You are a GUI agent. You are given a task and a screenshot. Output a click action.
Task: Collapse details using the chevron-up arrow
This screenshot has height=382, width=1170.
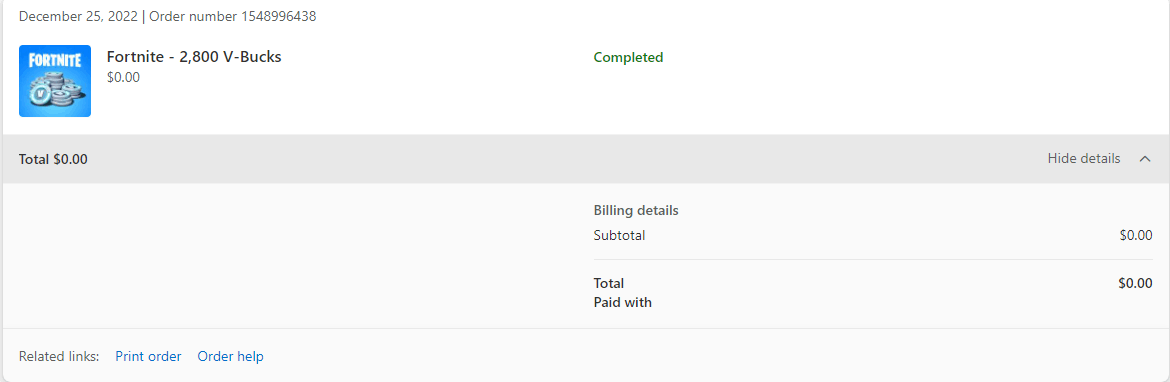(1145, 159)
